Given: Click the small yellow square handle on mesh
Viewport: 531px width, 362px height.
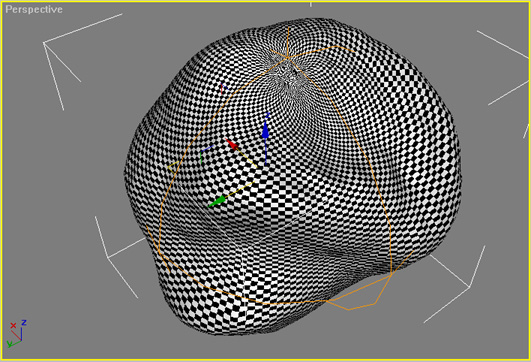Looking at the screenshot, I should coord(173,167).
